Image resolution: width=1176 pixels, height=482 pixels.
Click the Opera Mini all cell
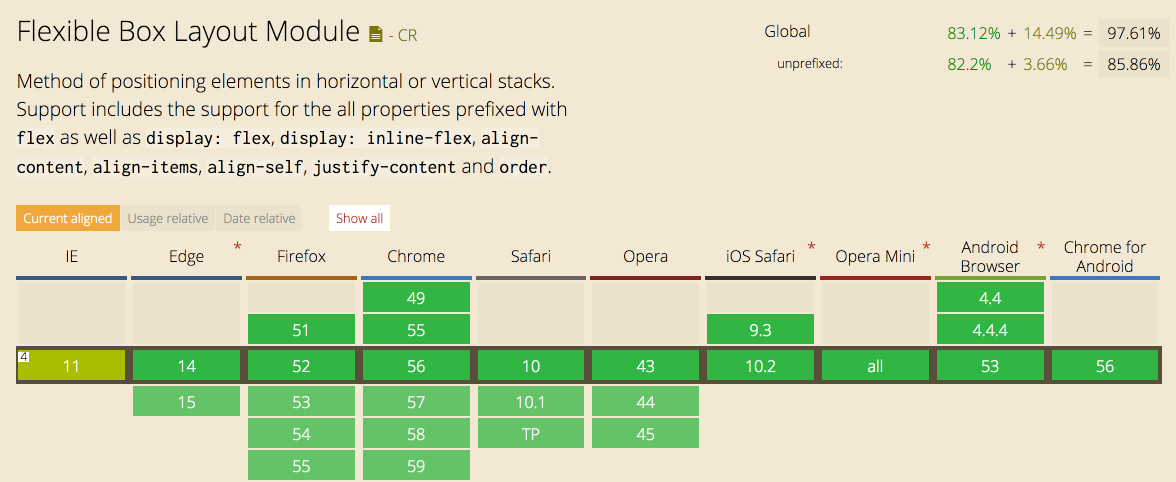pyautogui.click(x=875, y=366)
